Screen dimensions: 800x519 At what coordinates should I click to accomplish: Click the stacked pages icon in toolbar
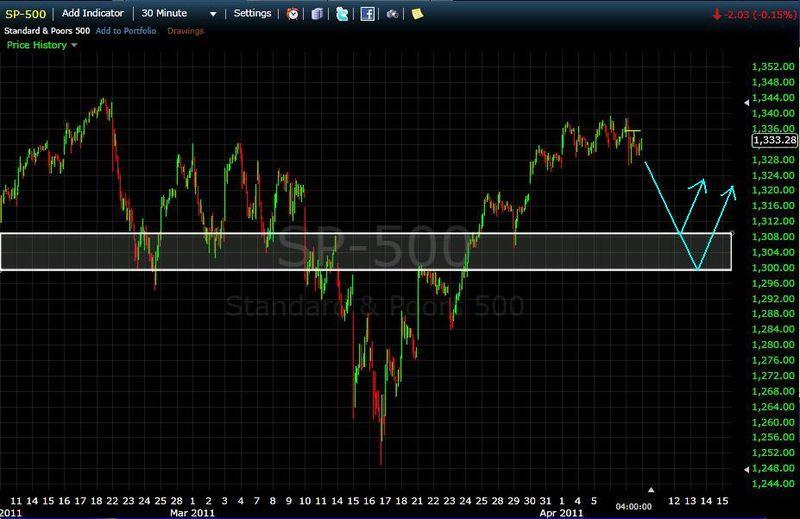pos(317,14)
